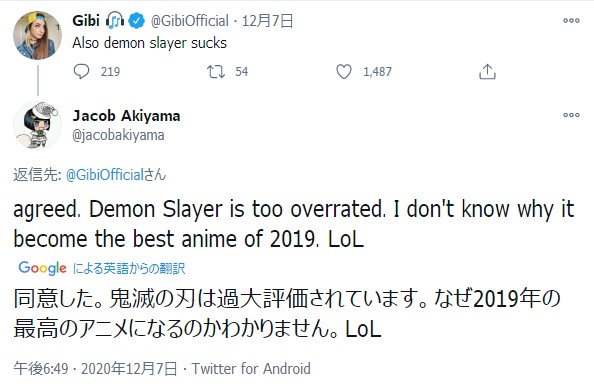Open Jacob Akiyama's avatar

point(38,125)
